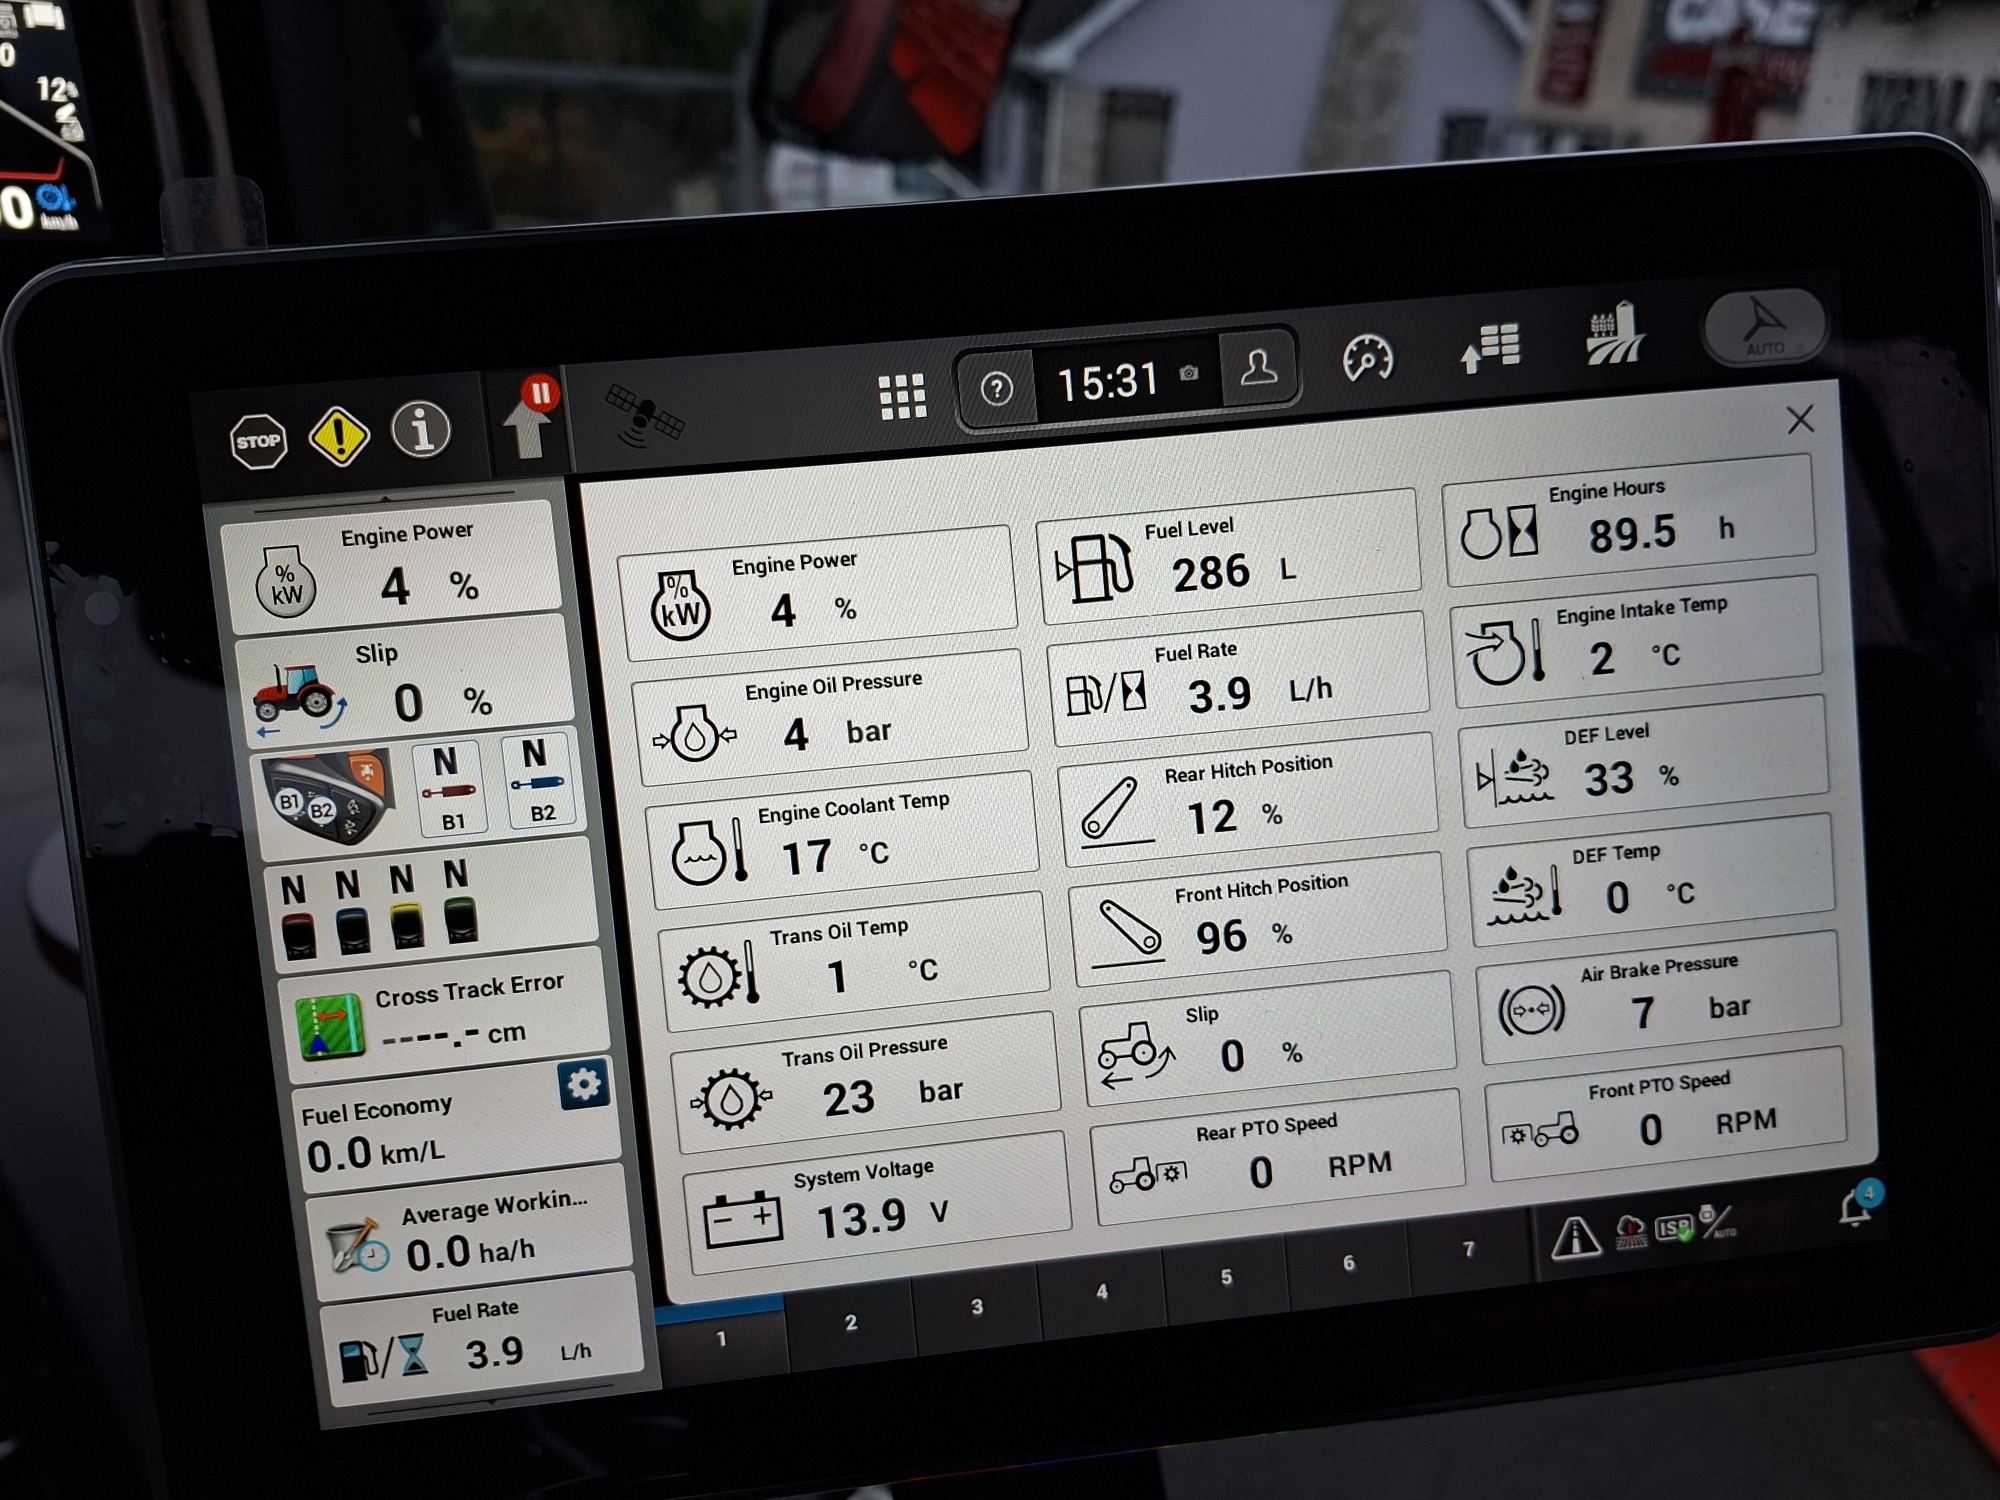The width and height of the screenshot is (2000, 1500).
Task: Toggle the AUTO guidance engage button
Action: 1765,326
